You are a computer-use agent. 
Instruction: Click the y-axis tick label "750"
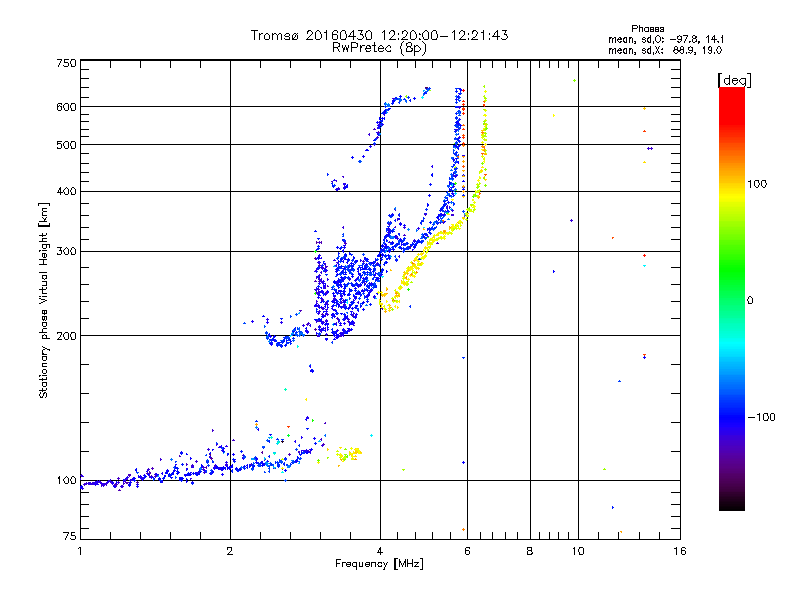(66, 63)
